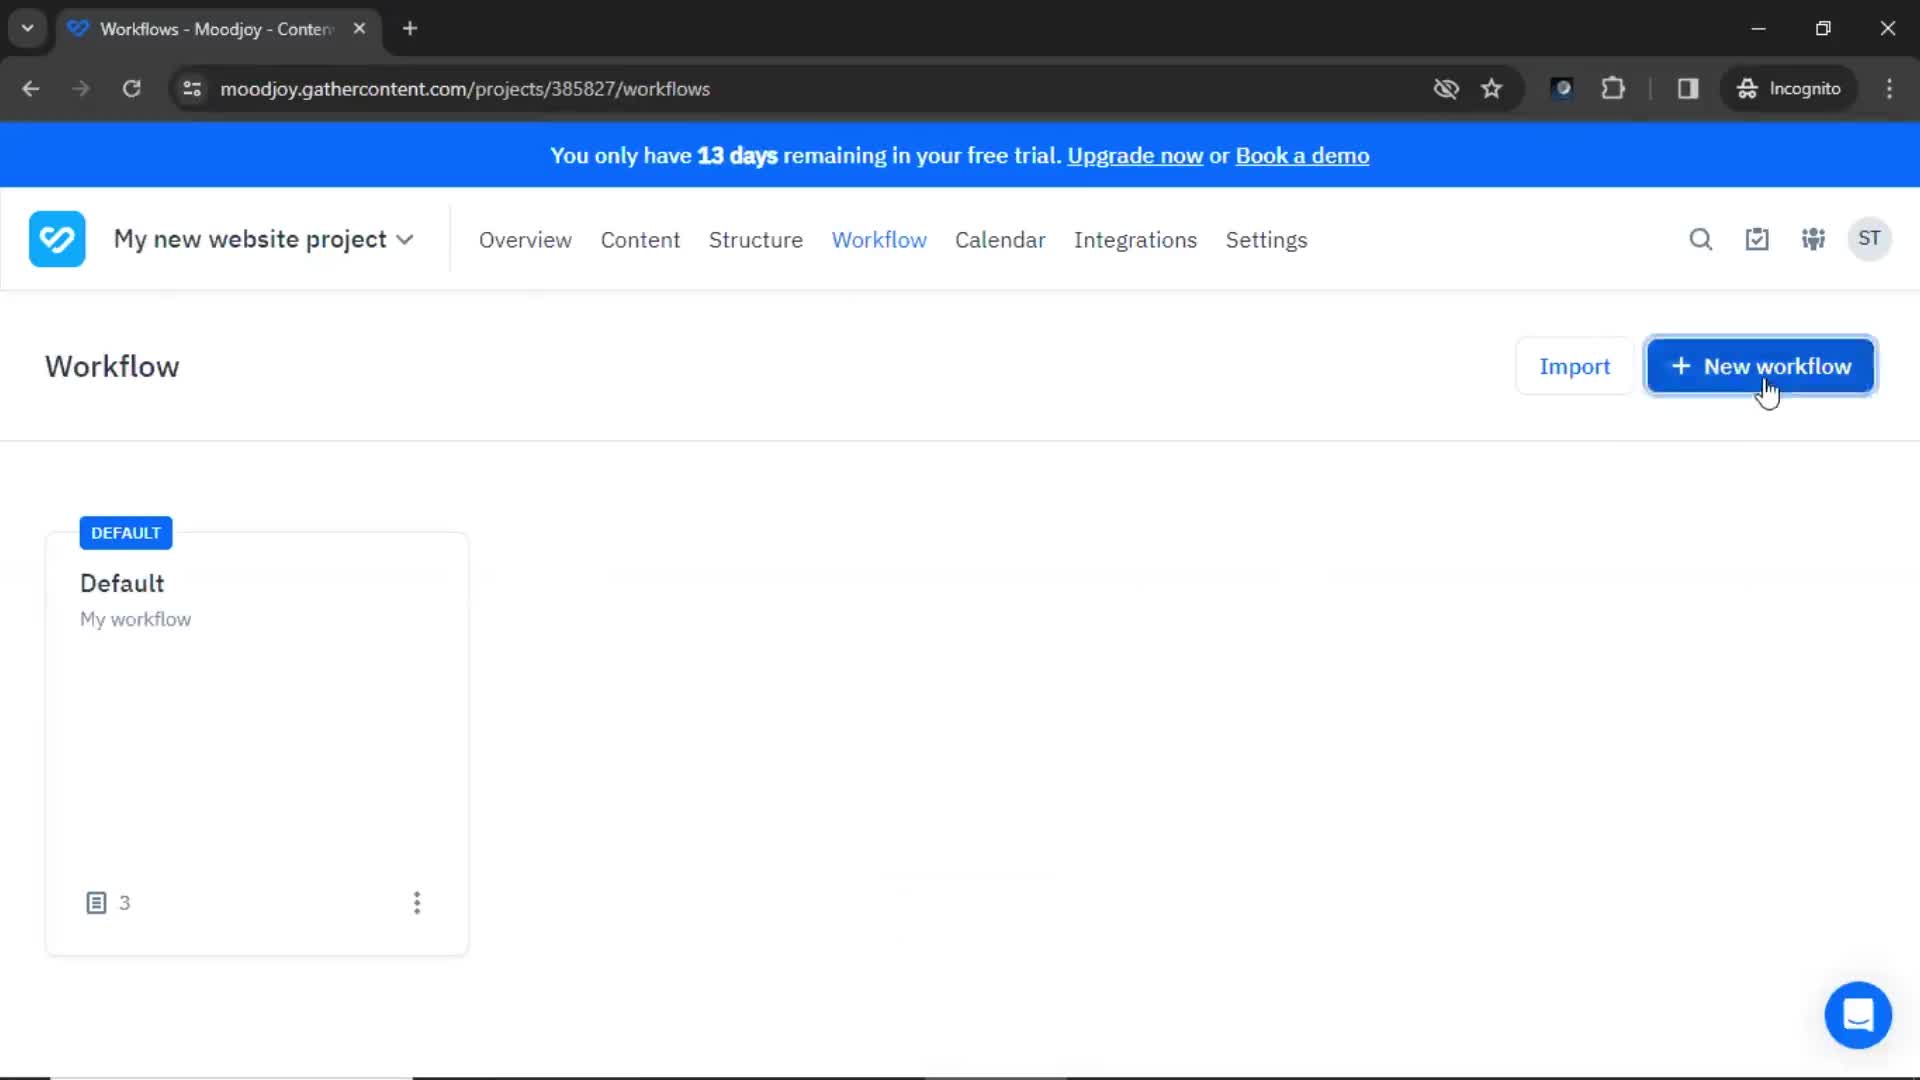This screenshot has width=1920, height=1080.
Task: Open the notifications or tasks icon
Action: click(1756, 239)
